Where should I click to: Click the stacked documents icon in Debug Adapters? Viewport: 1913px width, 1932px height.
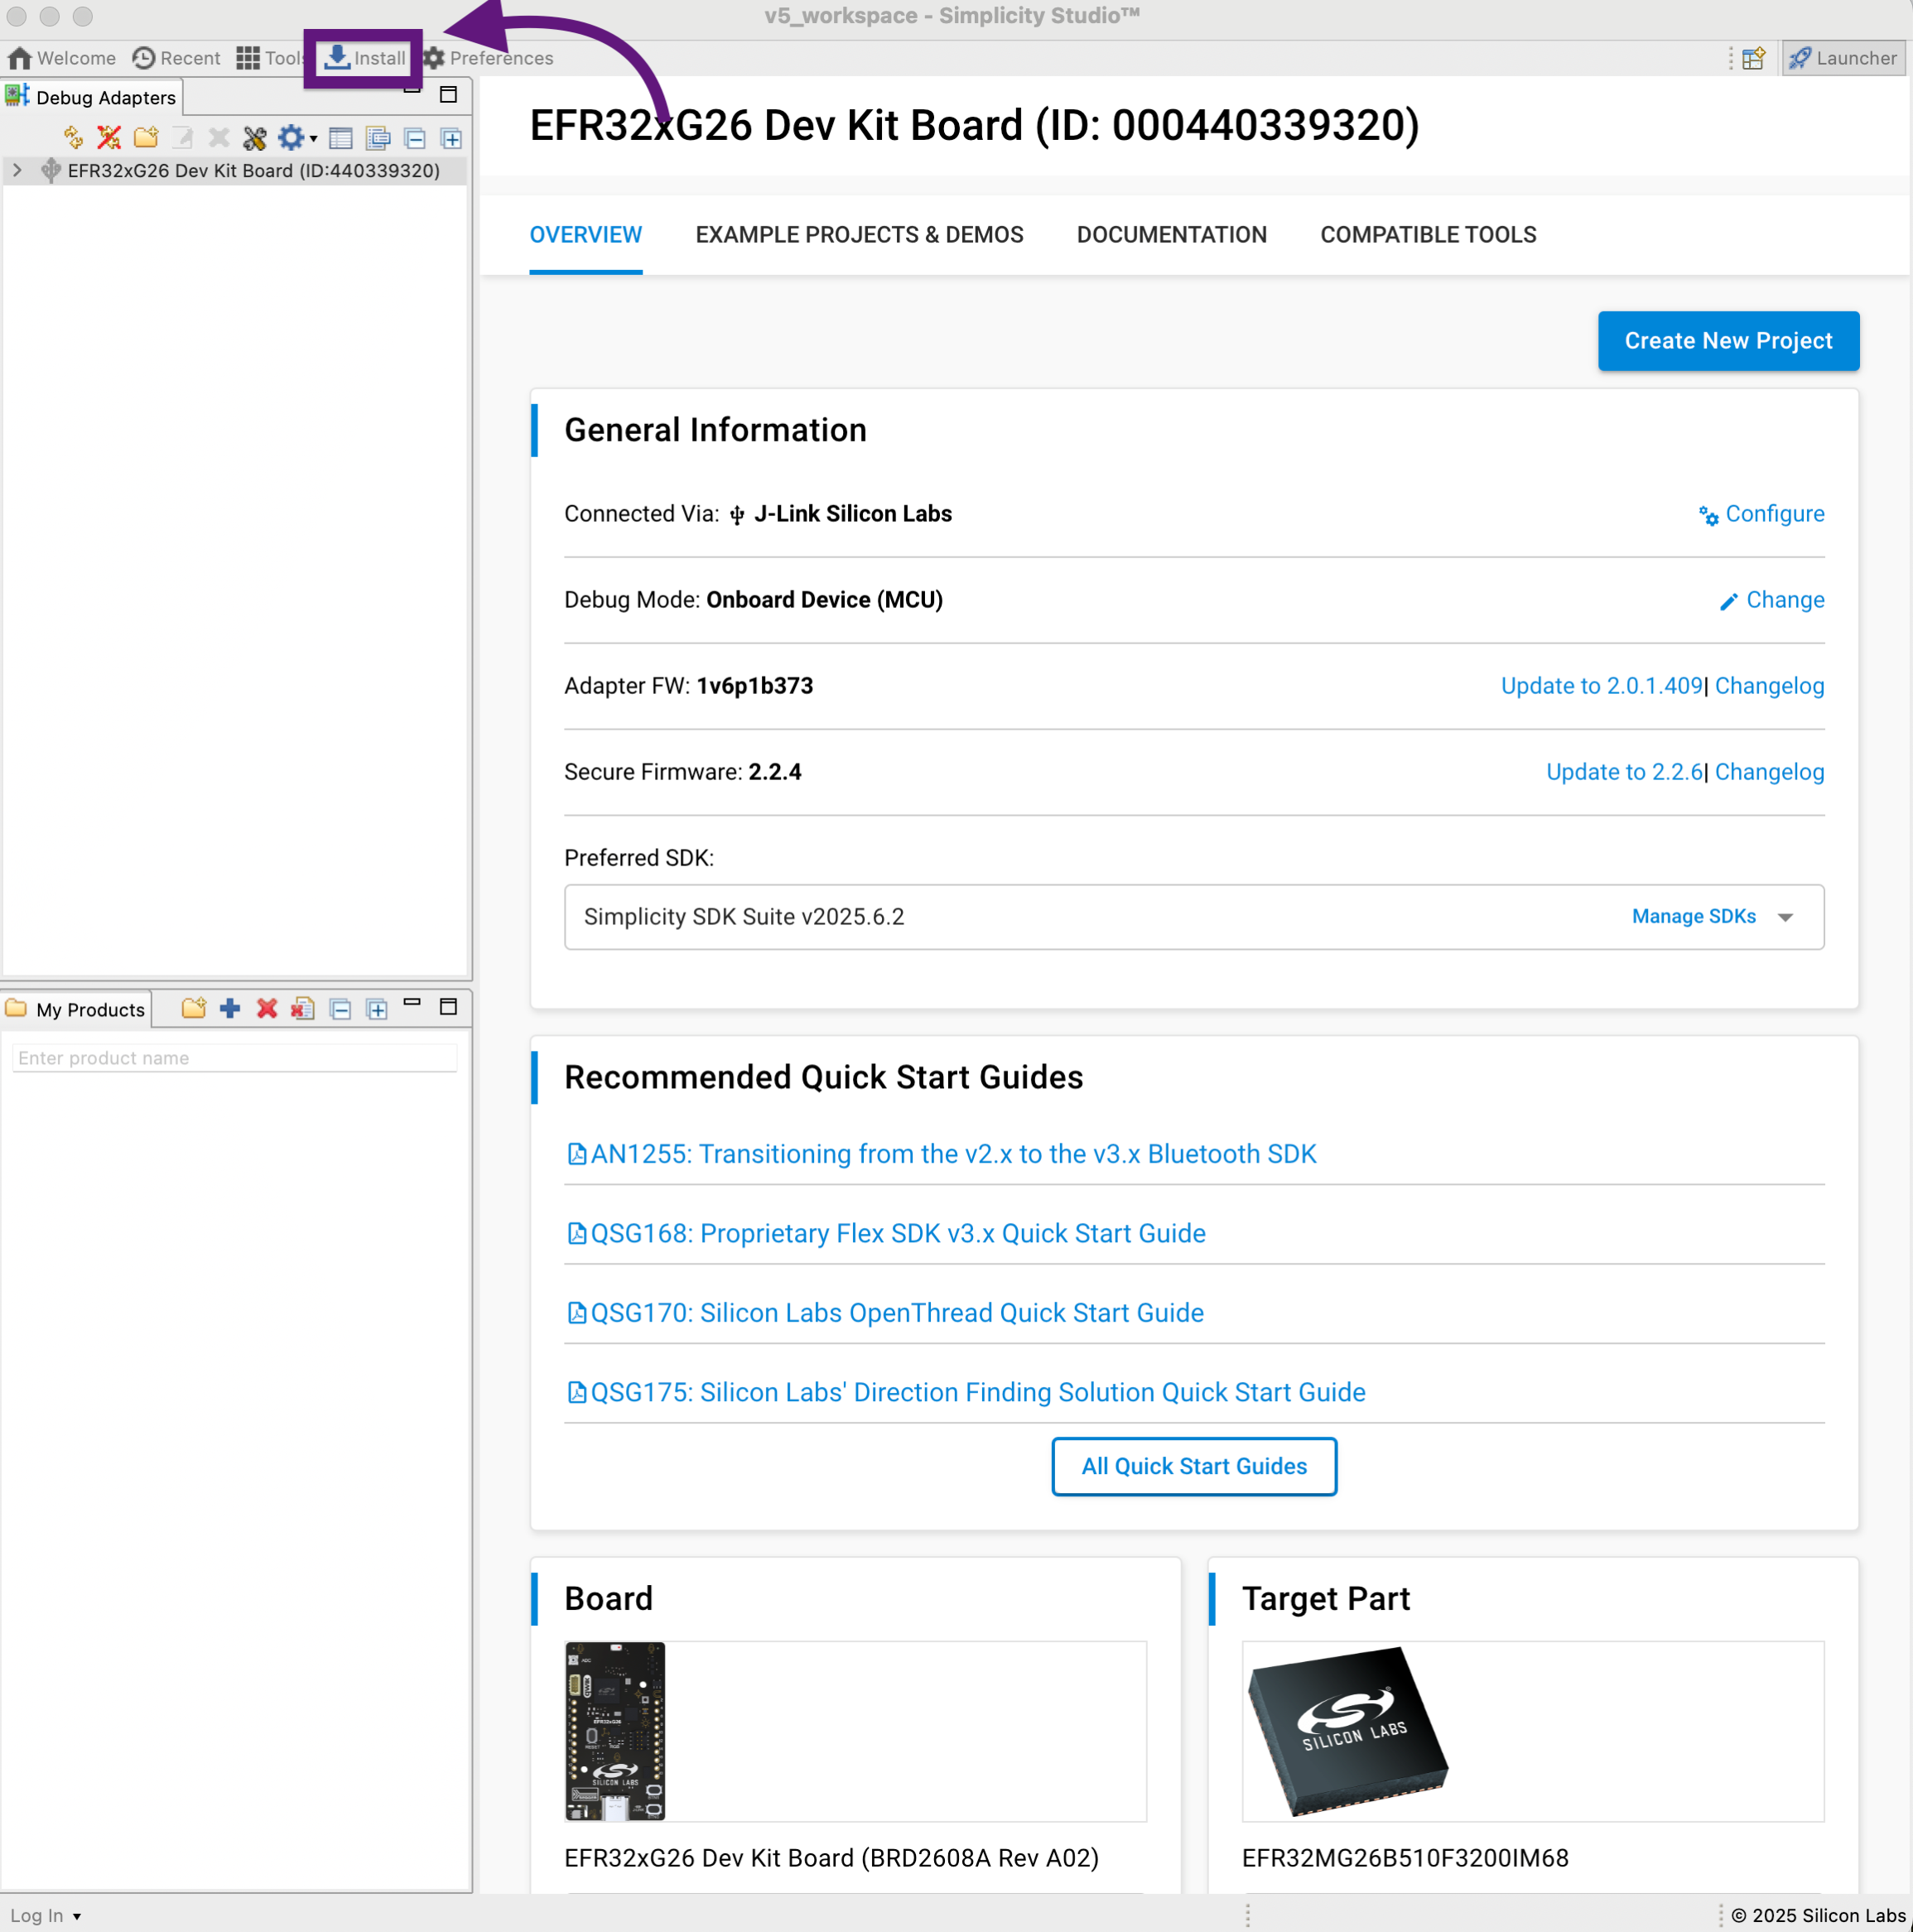click(378, 138)
